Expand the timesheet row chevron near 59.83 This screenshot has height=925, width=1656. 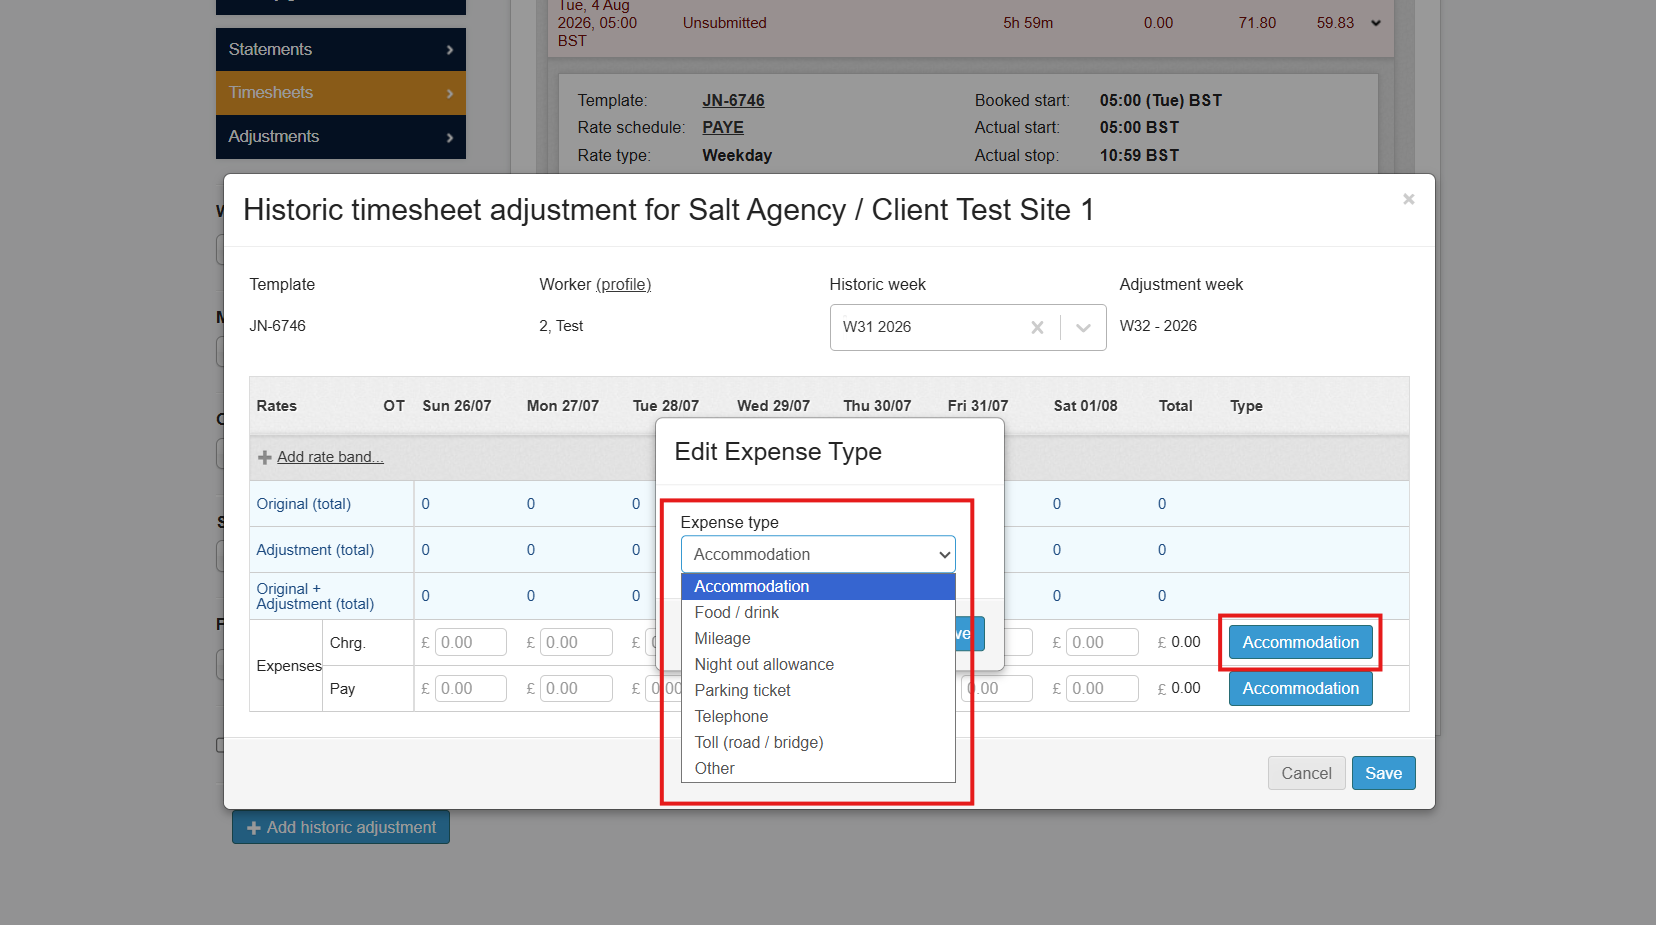point(1376,23)
